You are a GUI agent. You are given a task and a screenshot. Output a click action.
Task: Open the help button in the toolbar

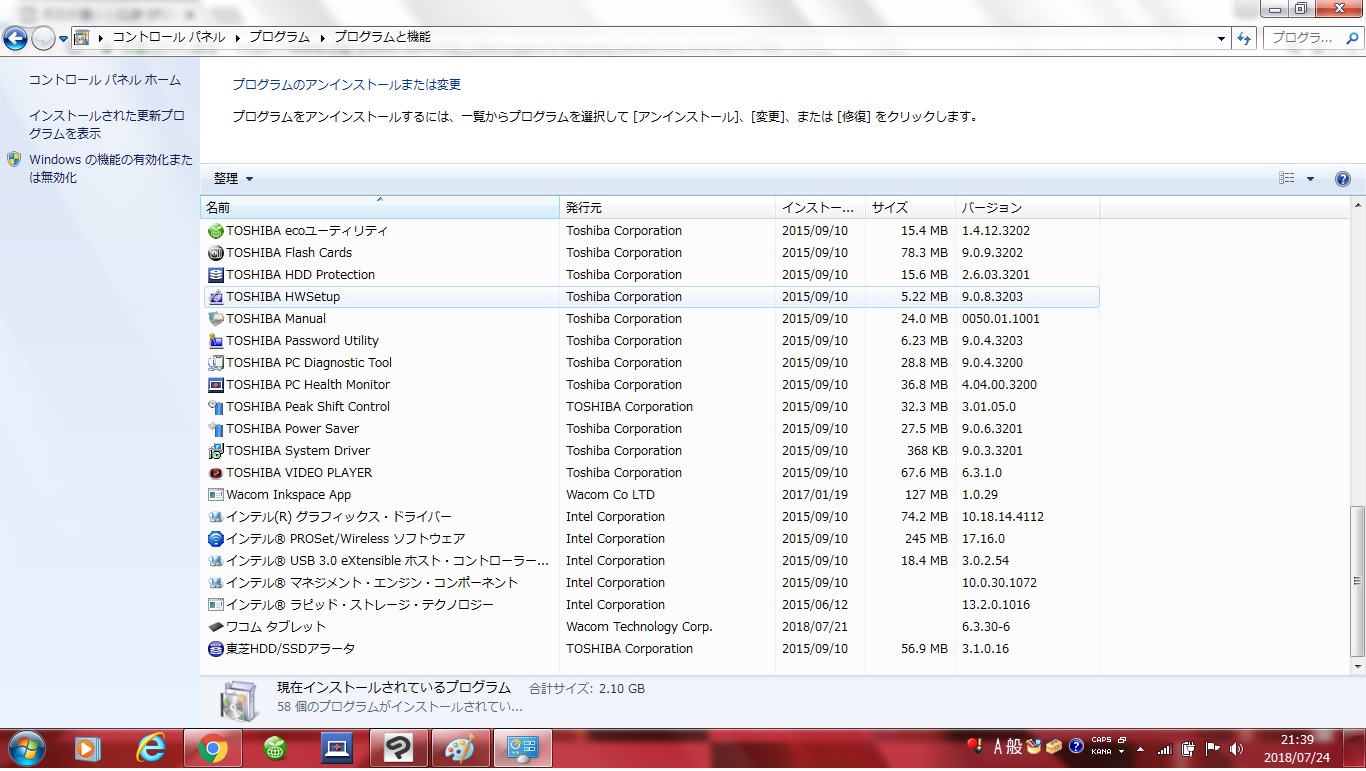coord(1343,179)
